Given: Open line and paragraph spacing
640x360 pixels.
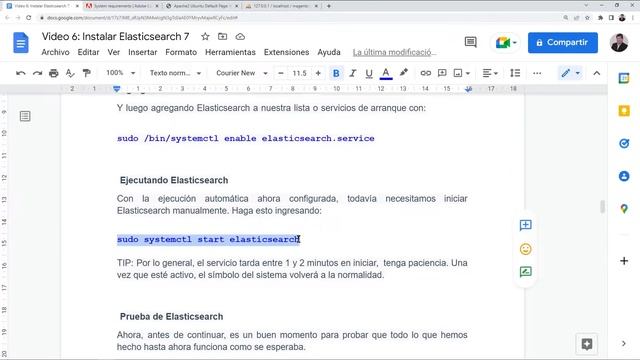Looking at the screenshot, I should pos(515,73).
